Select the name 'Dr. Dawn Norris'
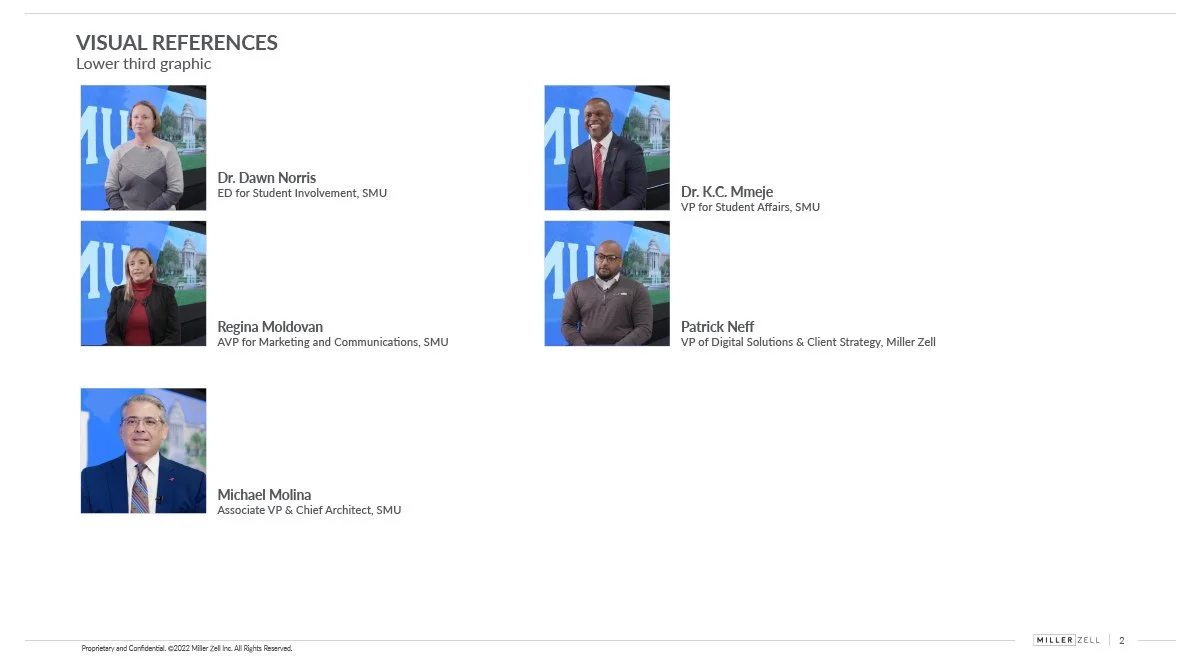The image size is (1200, 666). [x=267, y=178]
